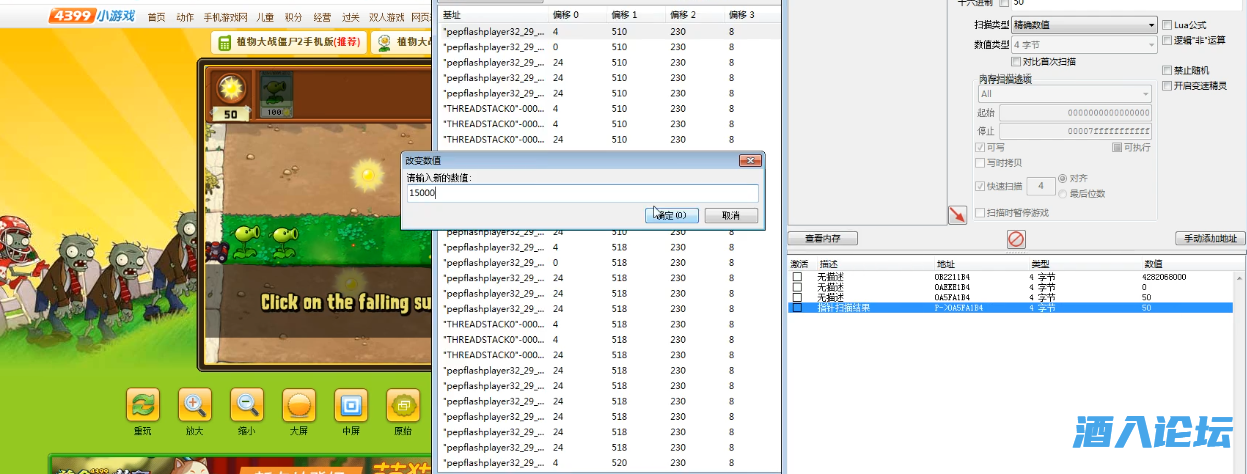Click the red circle clear-list icon

pos(1016,239)
